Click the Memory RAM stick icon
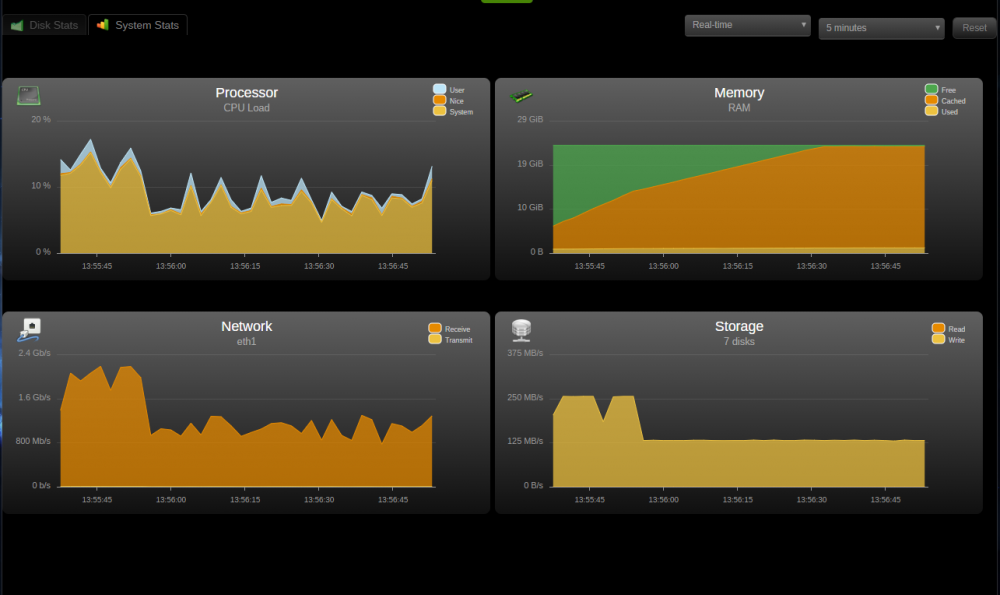1000x595 pixels. pyautogui.click(x=521, y=96)
